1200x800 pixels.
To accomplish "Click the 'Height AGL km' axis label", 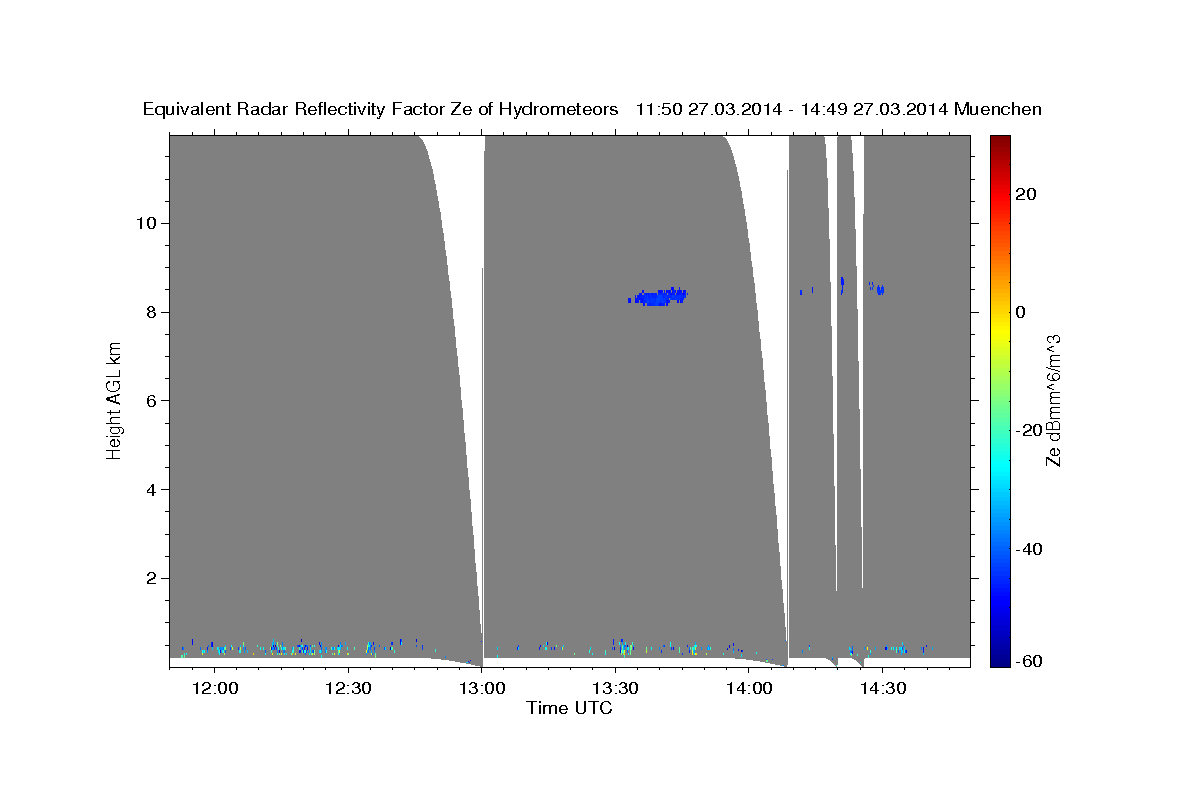I will coord(114,401).
